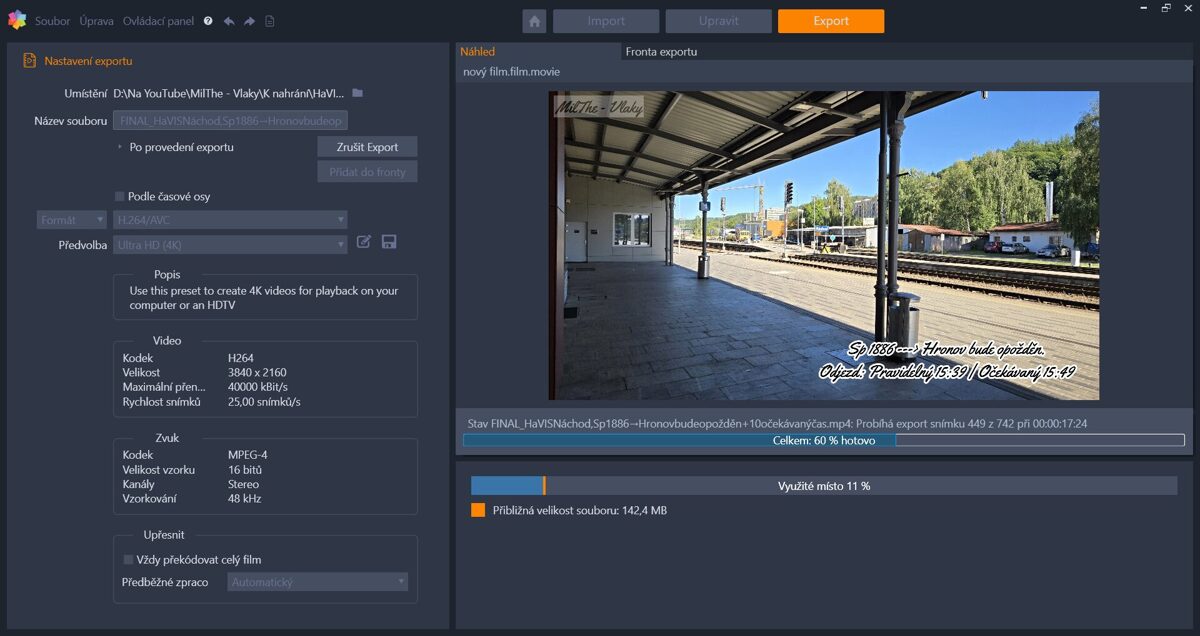Expand the Po provedení exportu section
The height and width of the screenshot is (636, 1200).
point(119,147)
